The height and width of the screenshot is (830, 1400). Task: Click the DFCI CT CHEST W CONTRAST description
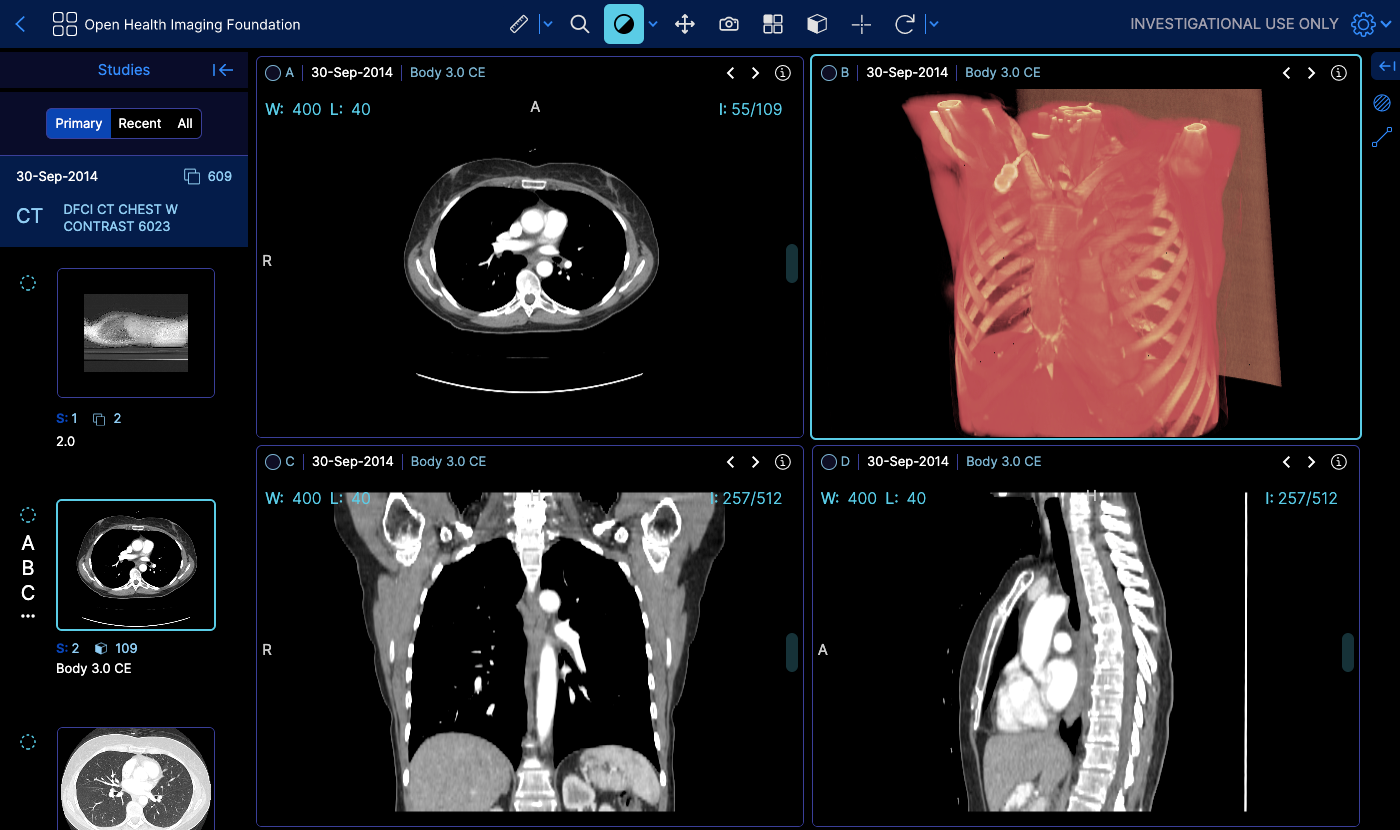[120, 218]
